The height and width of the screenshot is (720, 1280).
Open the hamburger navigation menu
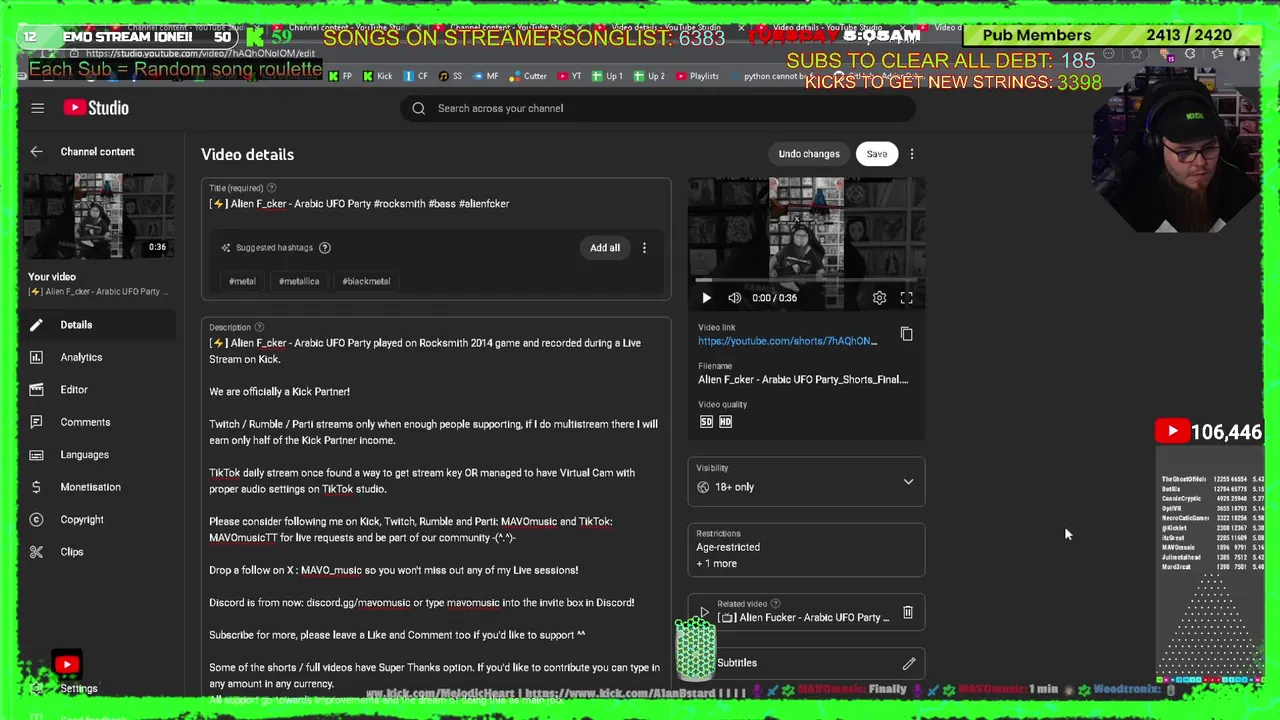pos(37,108)
